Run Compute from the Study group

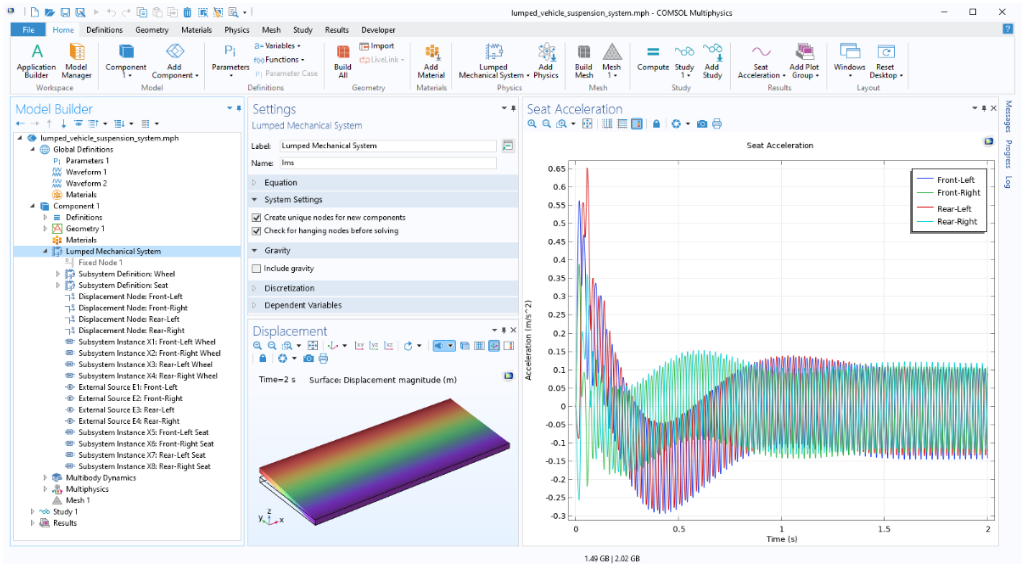[x=653, y=58]
